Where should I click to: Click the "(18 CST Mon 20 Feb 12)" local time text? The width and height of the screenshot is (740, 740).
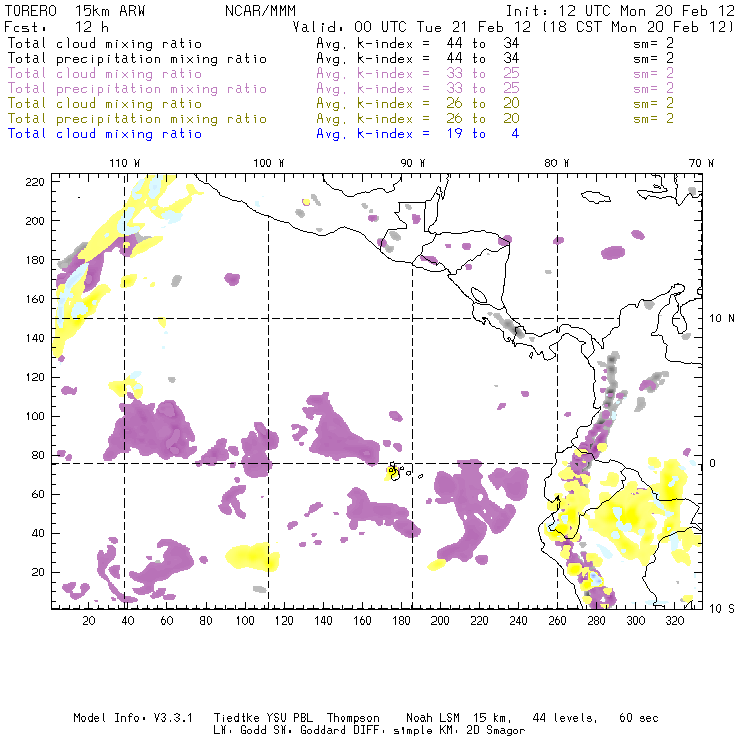tap(638, 27)
